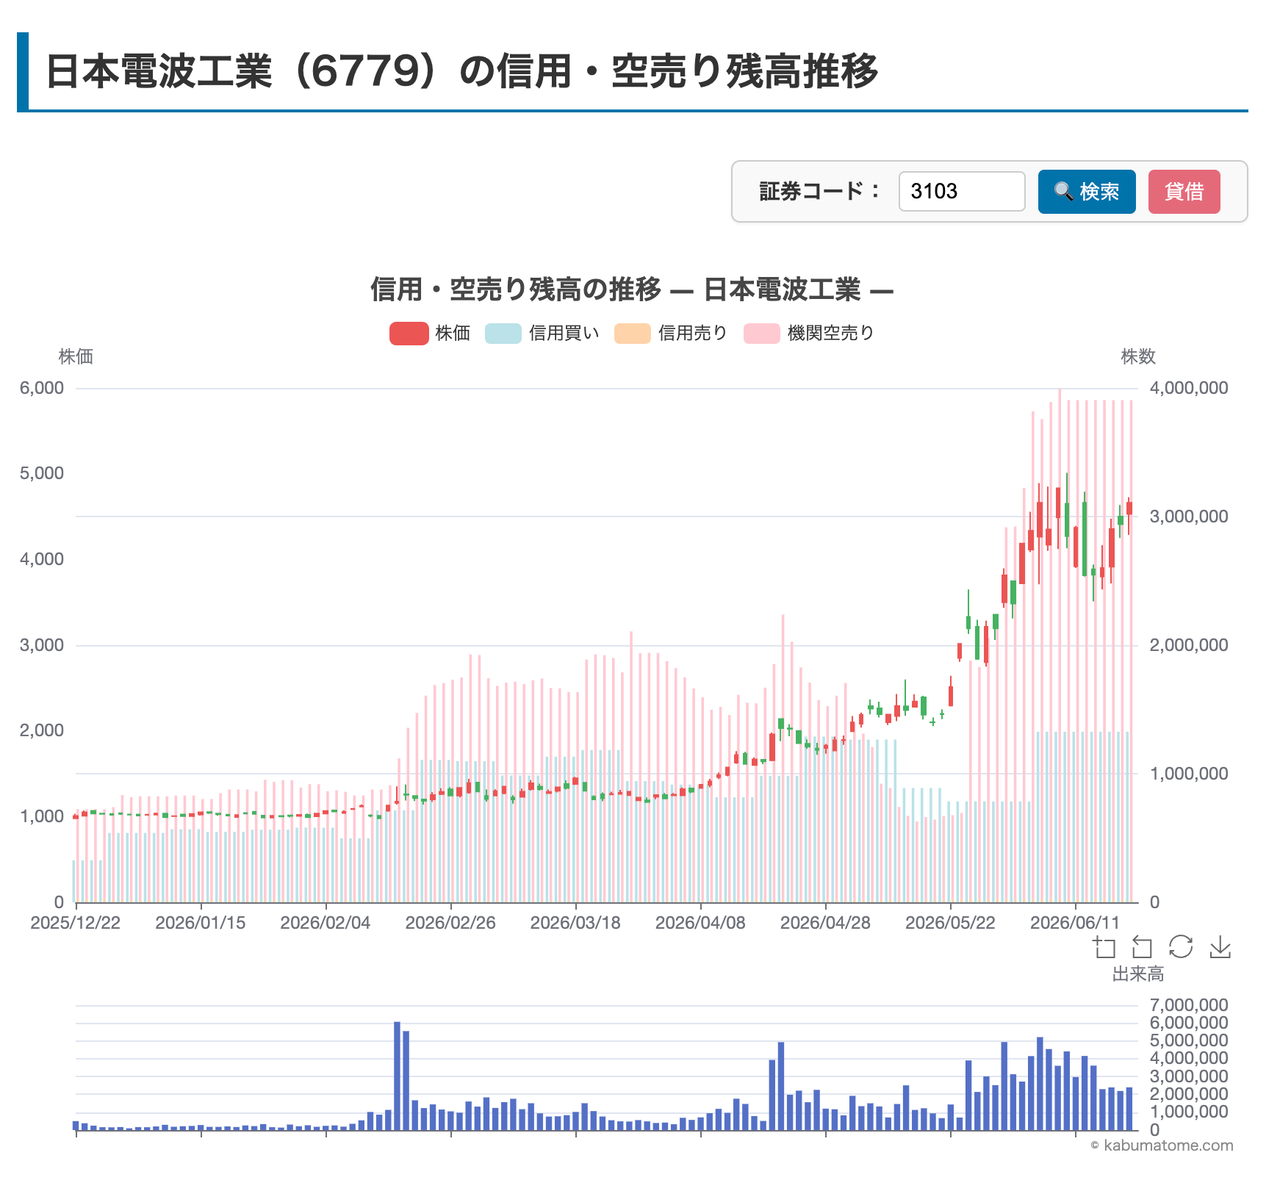Click the x-axis date 2026/02/04
Screen dimensions: 1280x1180
click(x=326, y=922)
